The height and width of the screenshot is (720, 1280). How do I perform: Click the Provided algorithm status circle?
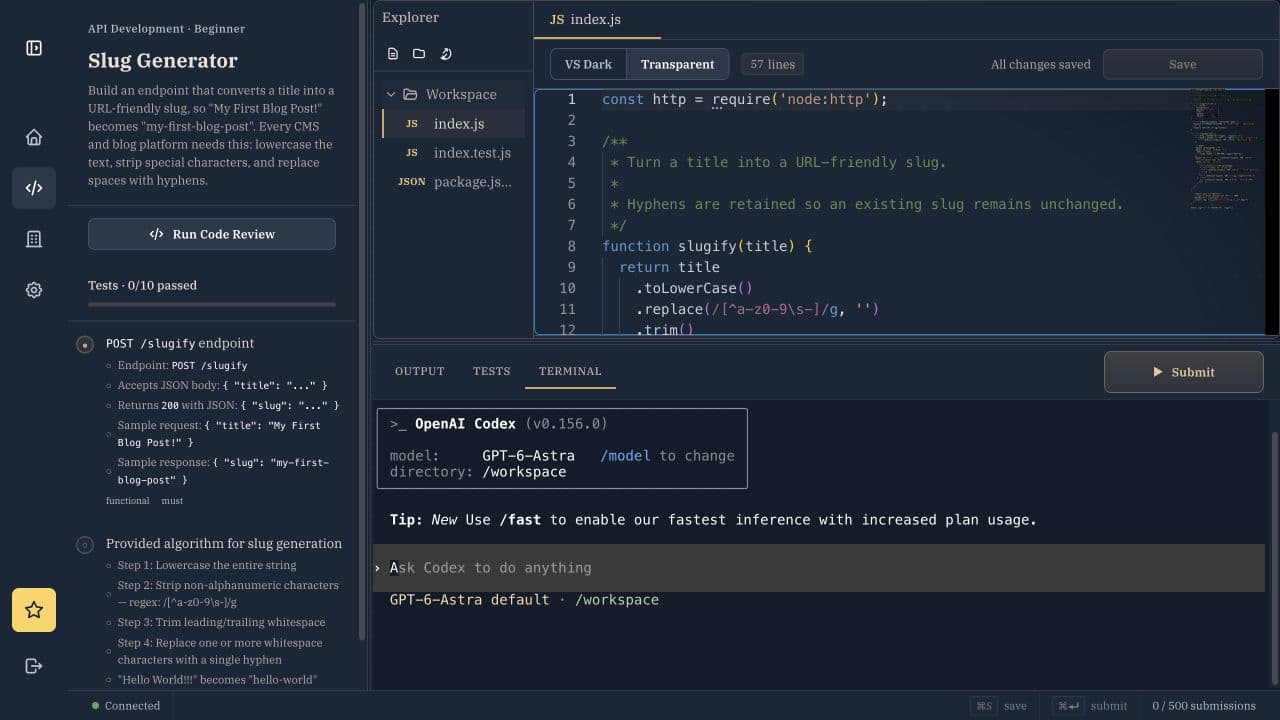point(85,545)
